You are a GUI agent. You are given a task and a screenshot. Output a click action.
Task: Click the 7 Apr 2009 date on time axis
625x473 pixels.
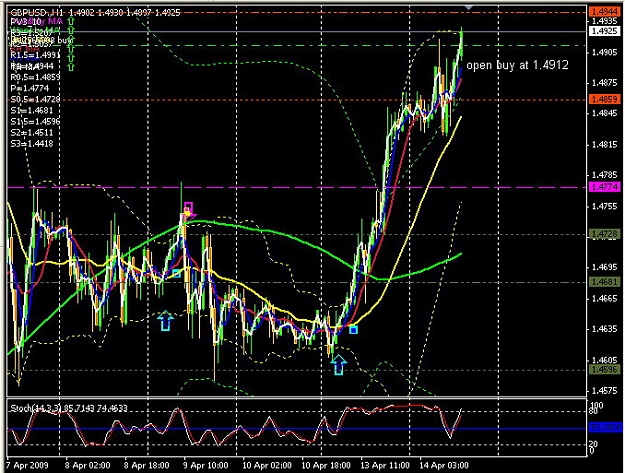27,465
